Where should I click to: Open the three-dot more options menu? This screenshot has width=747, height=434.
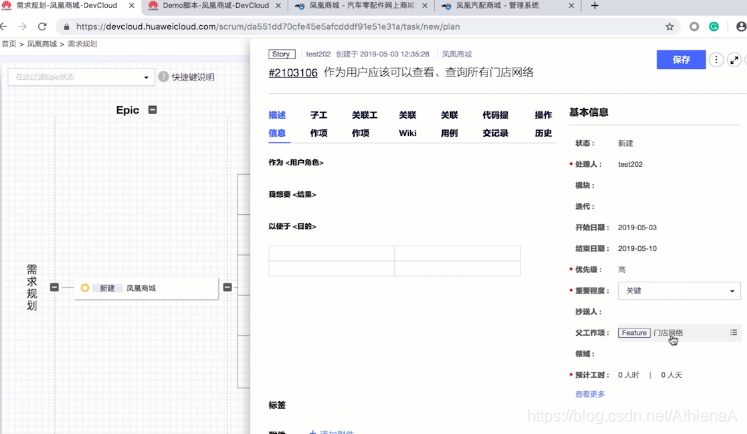tap(716, 60)
